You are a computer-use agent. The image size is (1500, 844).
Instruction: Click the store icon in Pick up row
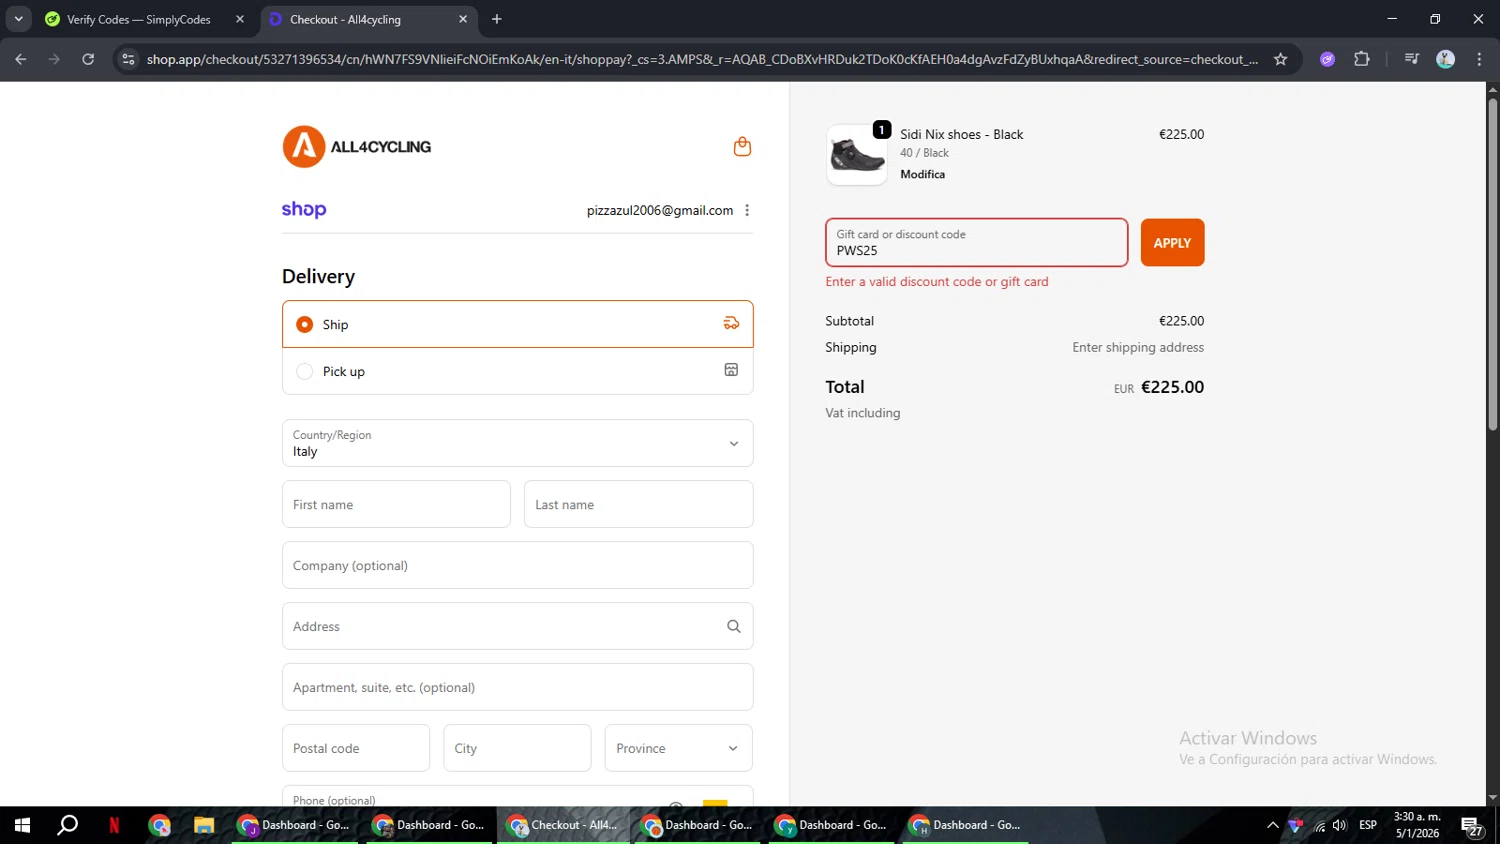point(731,370)
